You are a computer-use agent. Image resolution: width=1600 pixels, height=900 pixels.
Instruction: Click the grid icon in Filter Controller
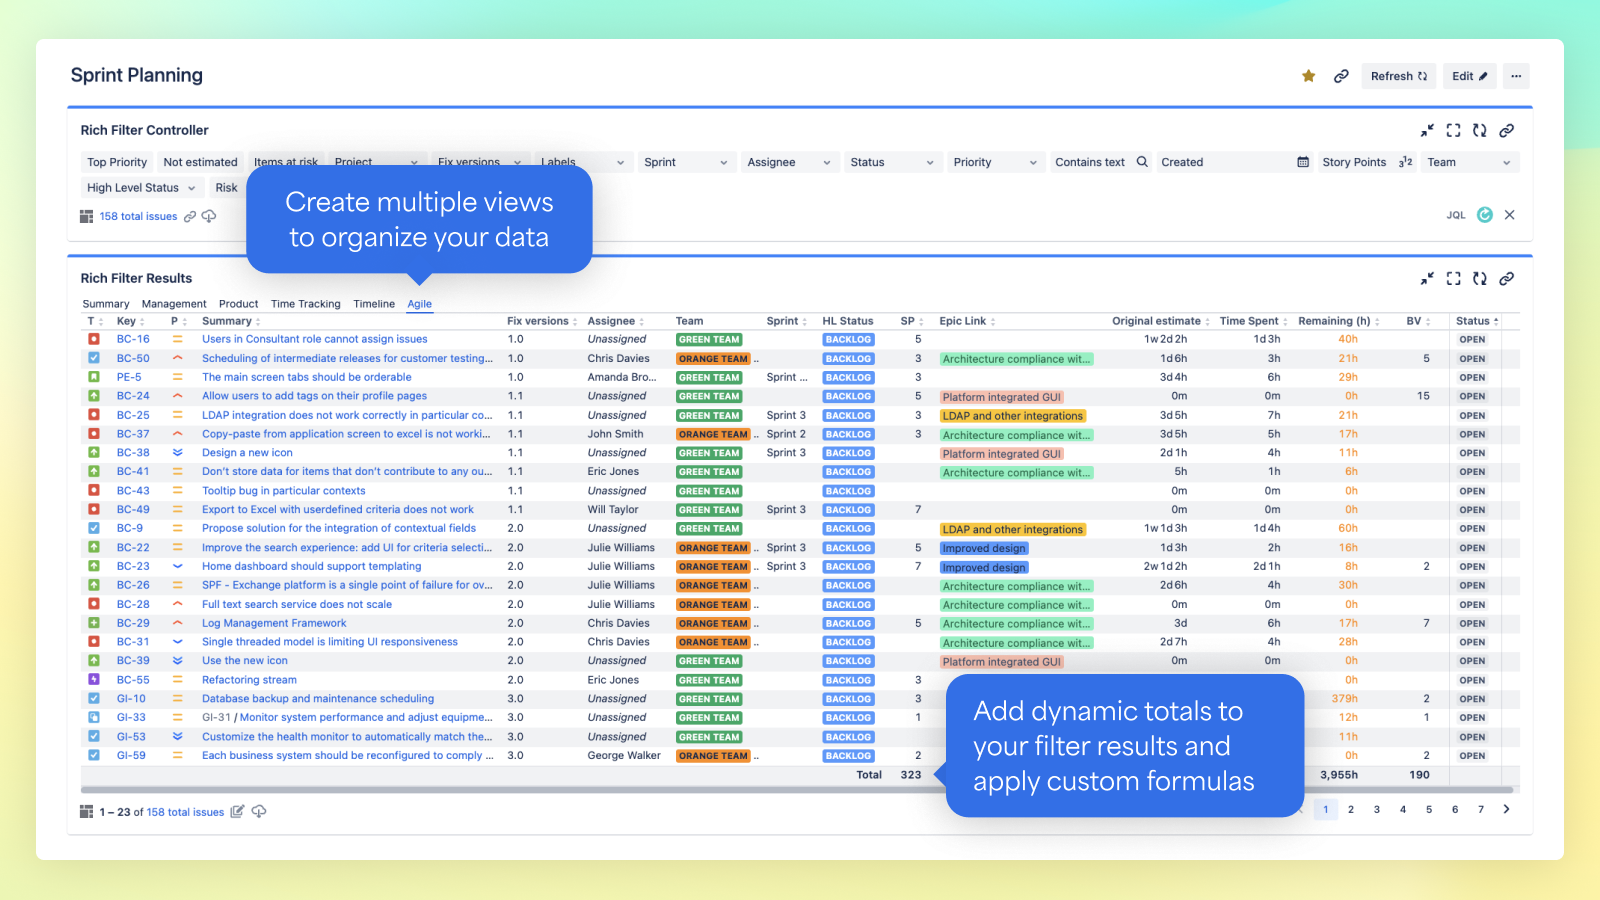(87, 216)
